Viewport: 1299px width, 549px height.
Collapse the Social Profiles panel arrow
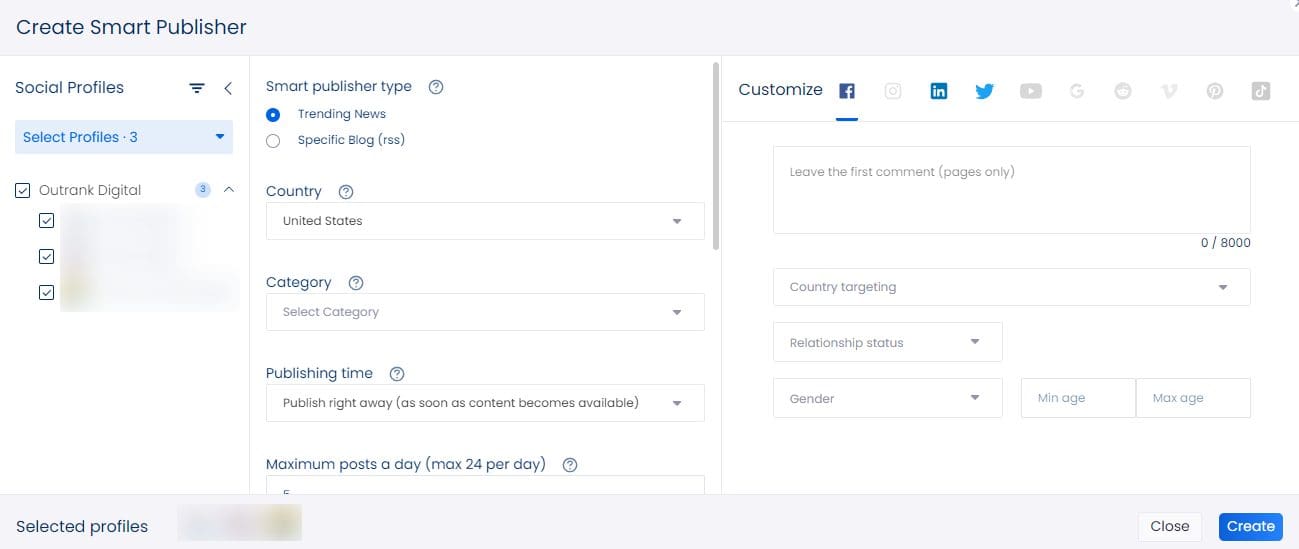(228, 88)
